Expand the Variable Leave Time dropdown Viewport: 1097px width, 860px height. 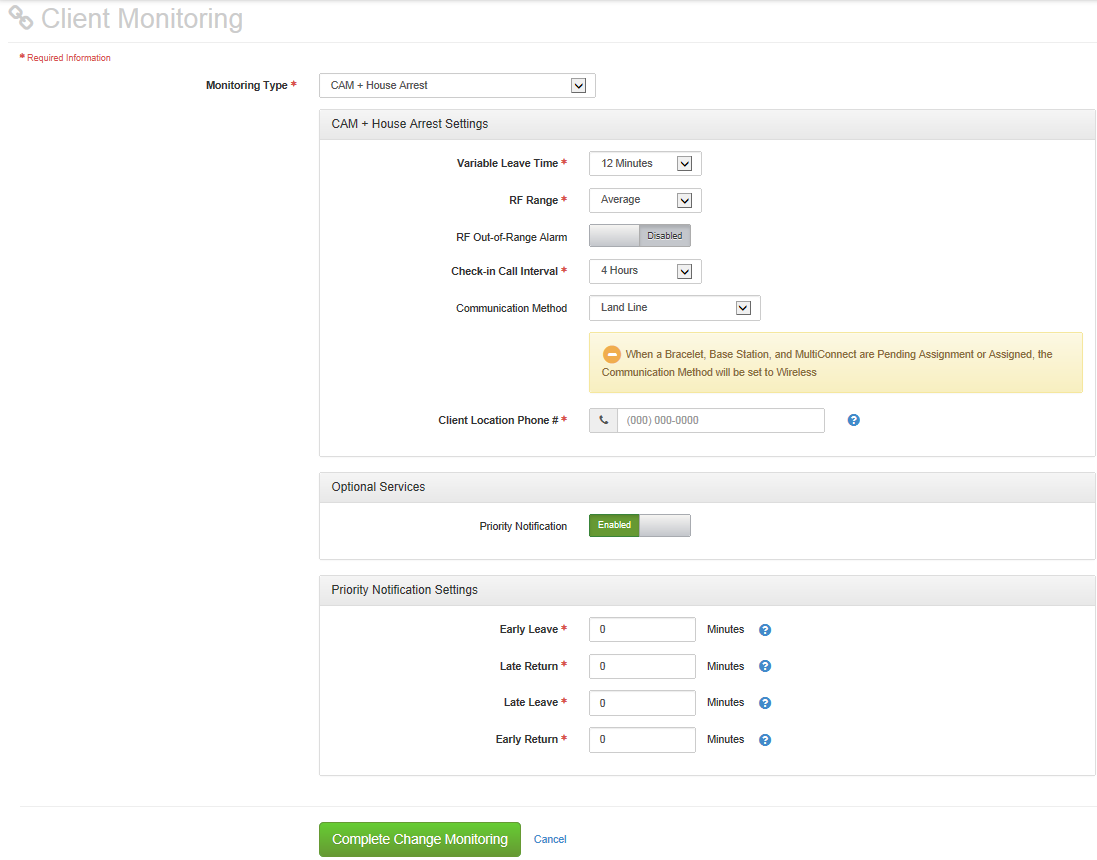pos(645,163)
